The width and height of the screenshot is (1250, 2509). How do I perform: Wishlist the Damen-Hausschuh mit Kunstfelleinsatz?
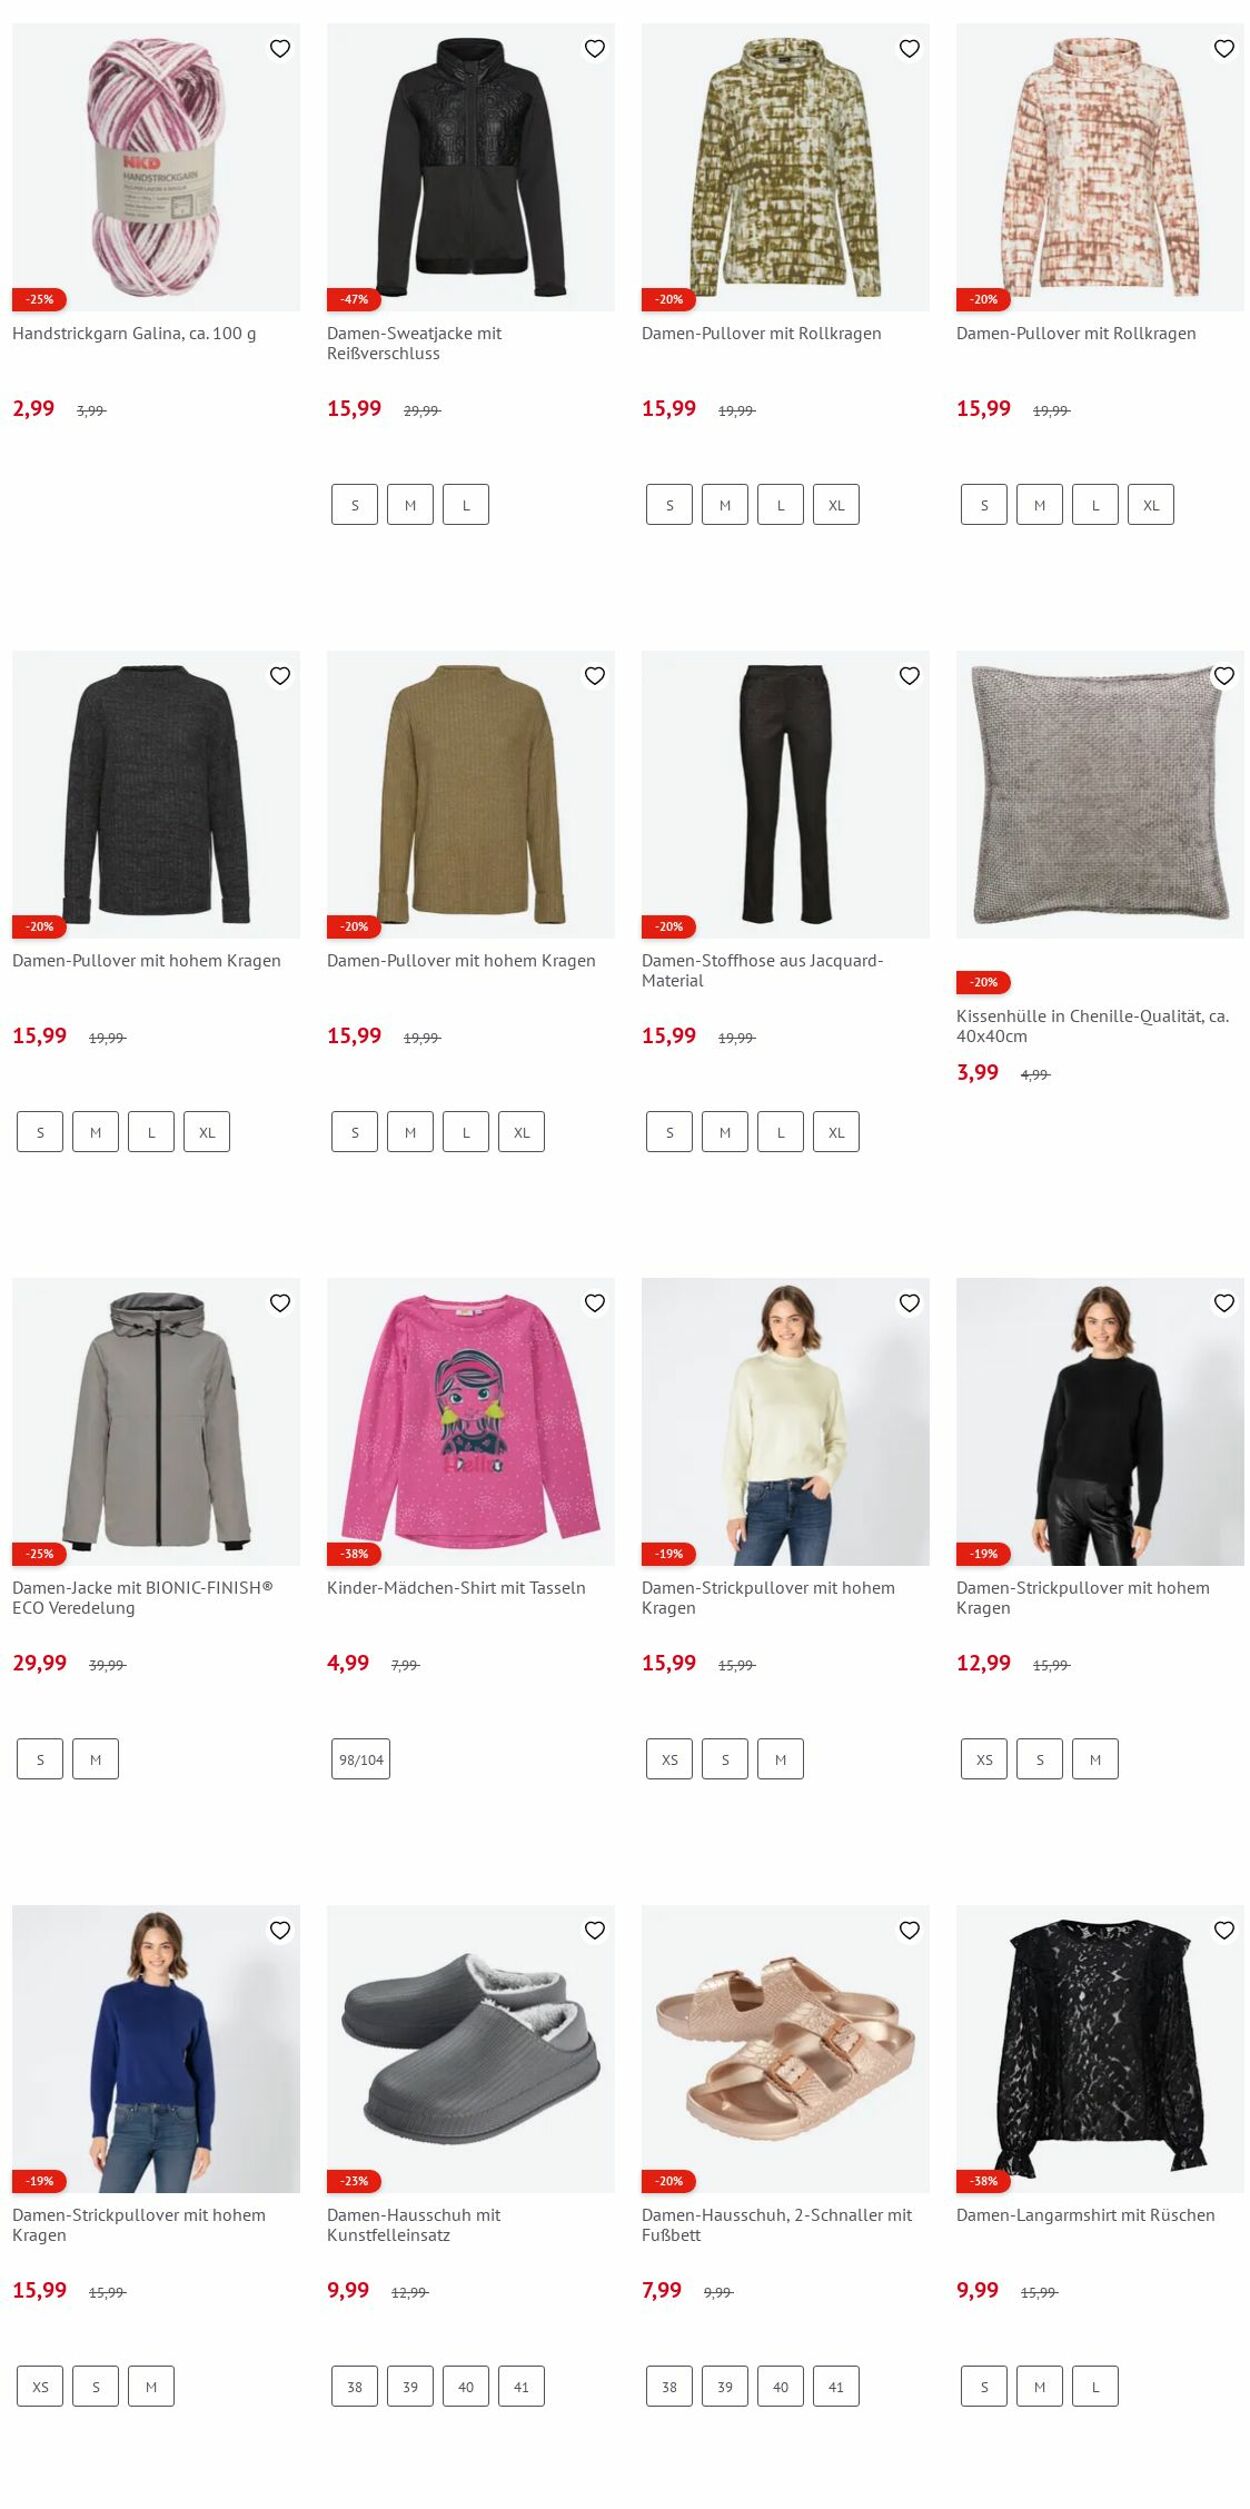595,1930
